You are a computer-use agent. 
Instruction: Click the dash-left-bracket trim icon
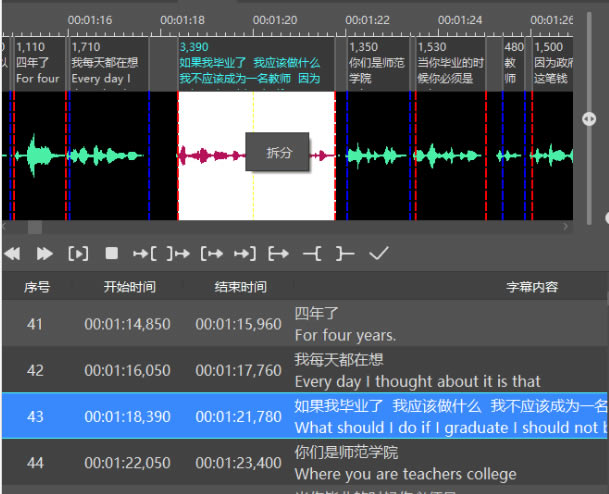click(312, 254)
